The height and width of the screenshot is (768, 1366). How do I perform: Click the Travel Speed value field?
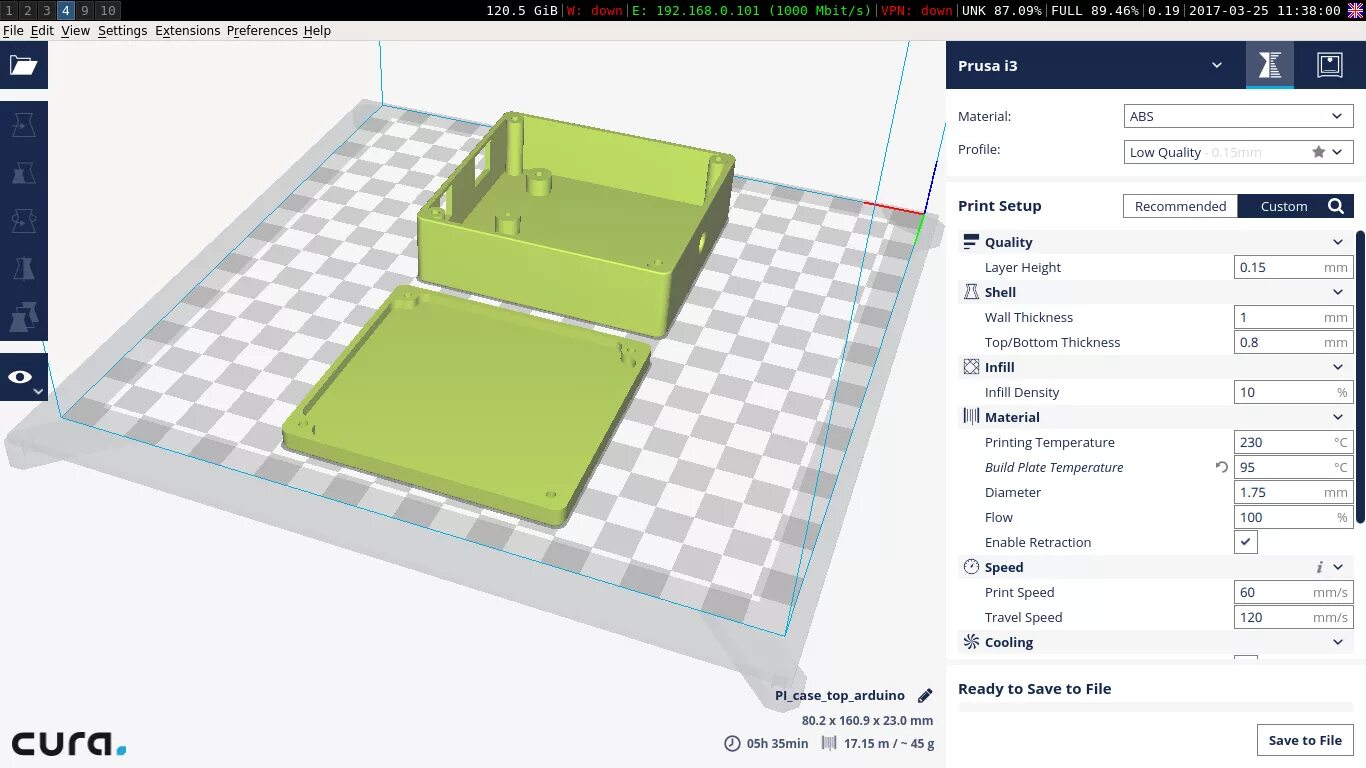tap(1294, 617)
